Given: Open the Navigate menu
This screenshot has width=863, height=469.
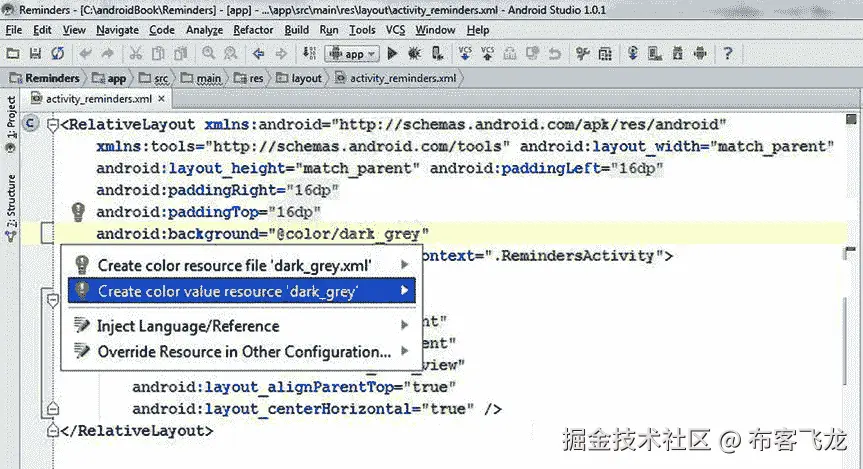Looking at the screenshot, I should point(117,30).
